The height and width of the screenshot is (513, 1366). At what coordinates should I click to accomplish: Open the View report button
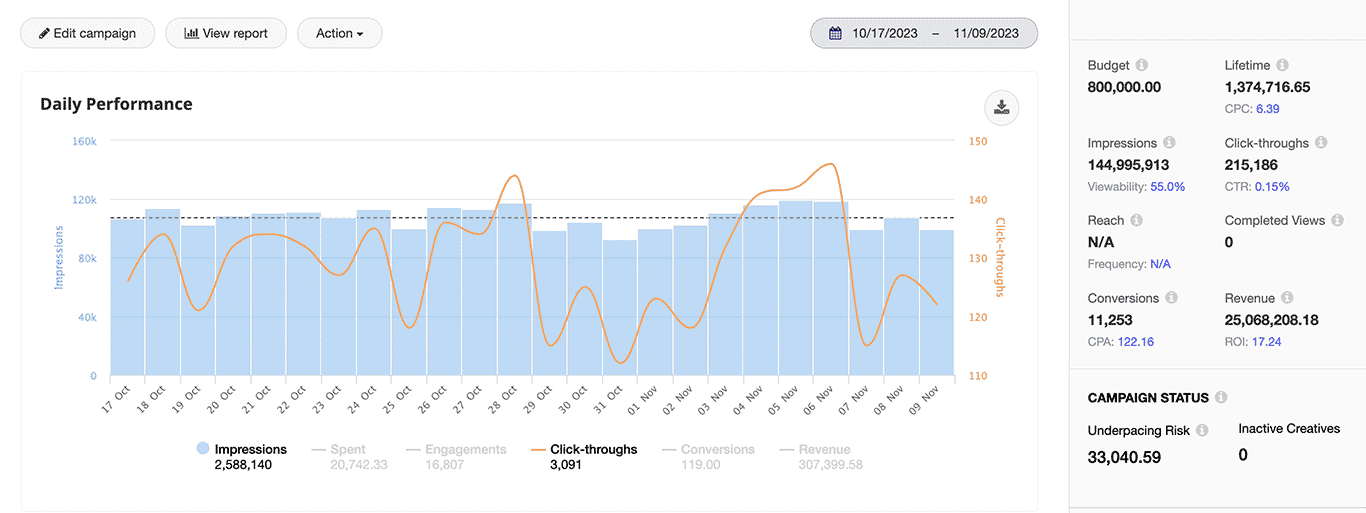pyautogui.click(x=226, y=33)
